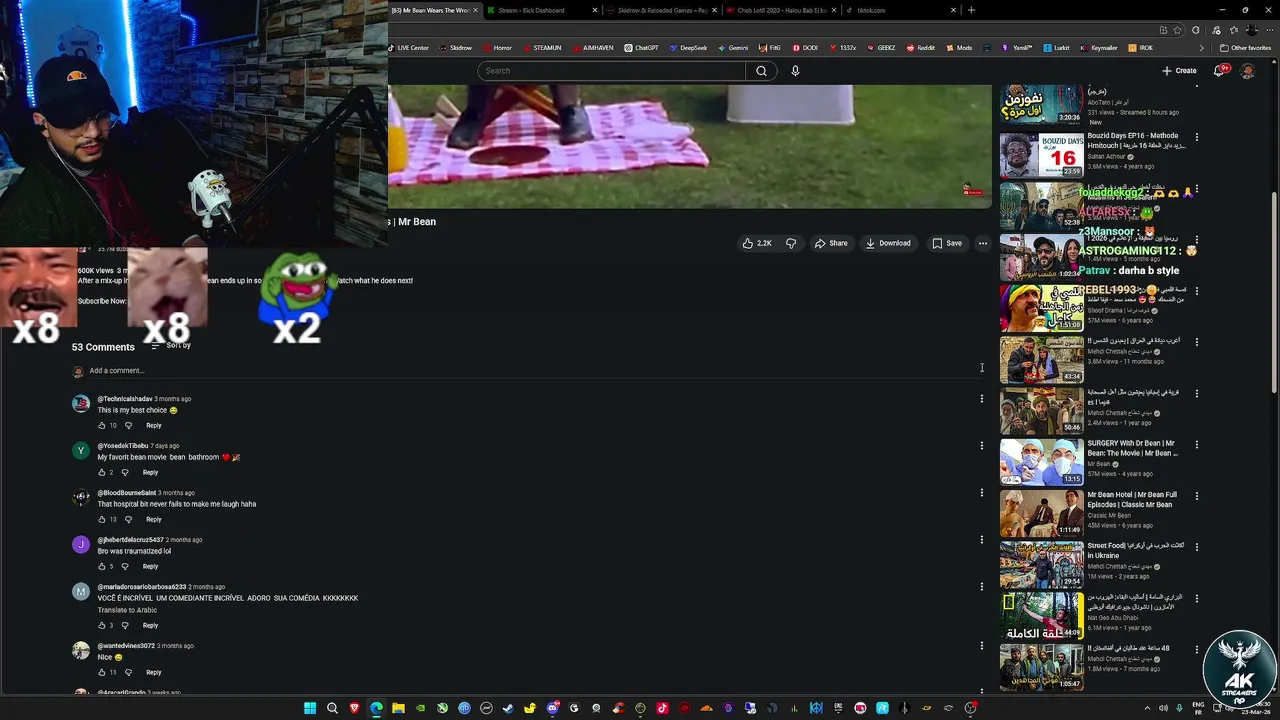Dislike the comment by @Technicalshadav

pyautogui.click(x=128, y=425)
